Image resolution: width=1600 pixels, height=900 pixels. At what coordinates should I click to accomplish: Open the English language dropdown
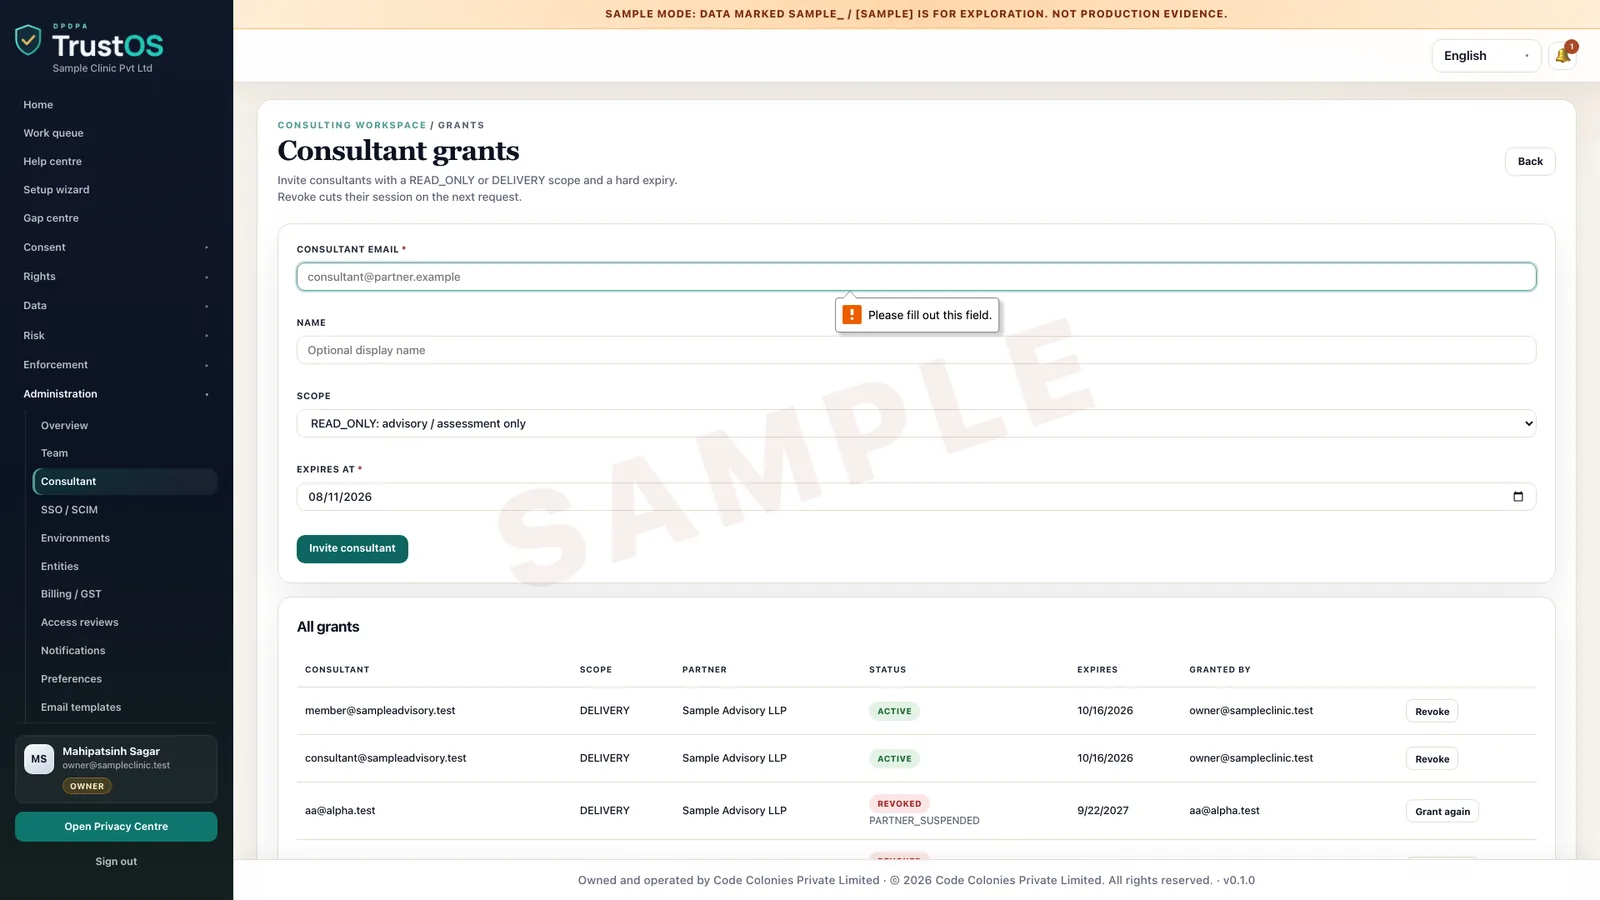pos(1486,56)
